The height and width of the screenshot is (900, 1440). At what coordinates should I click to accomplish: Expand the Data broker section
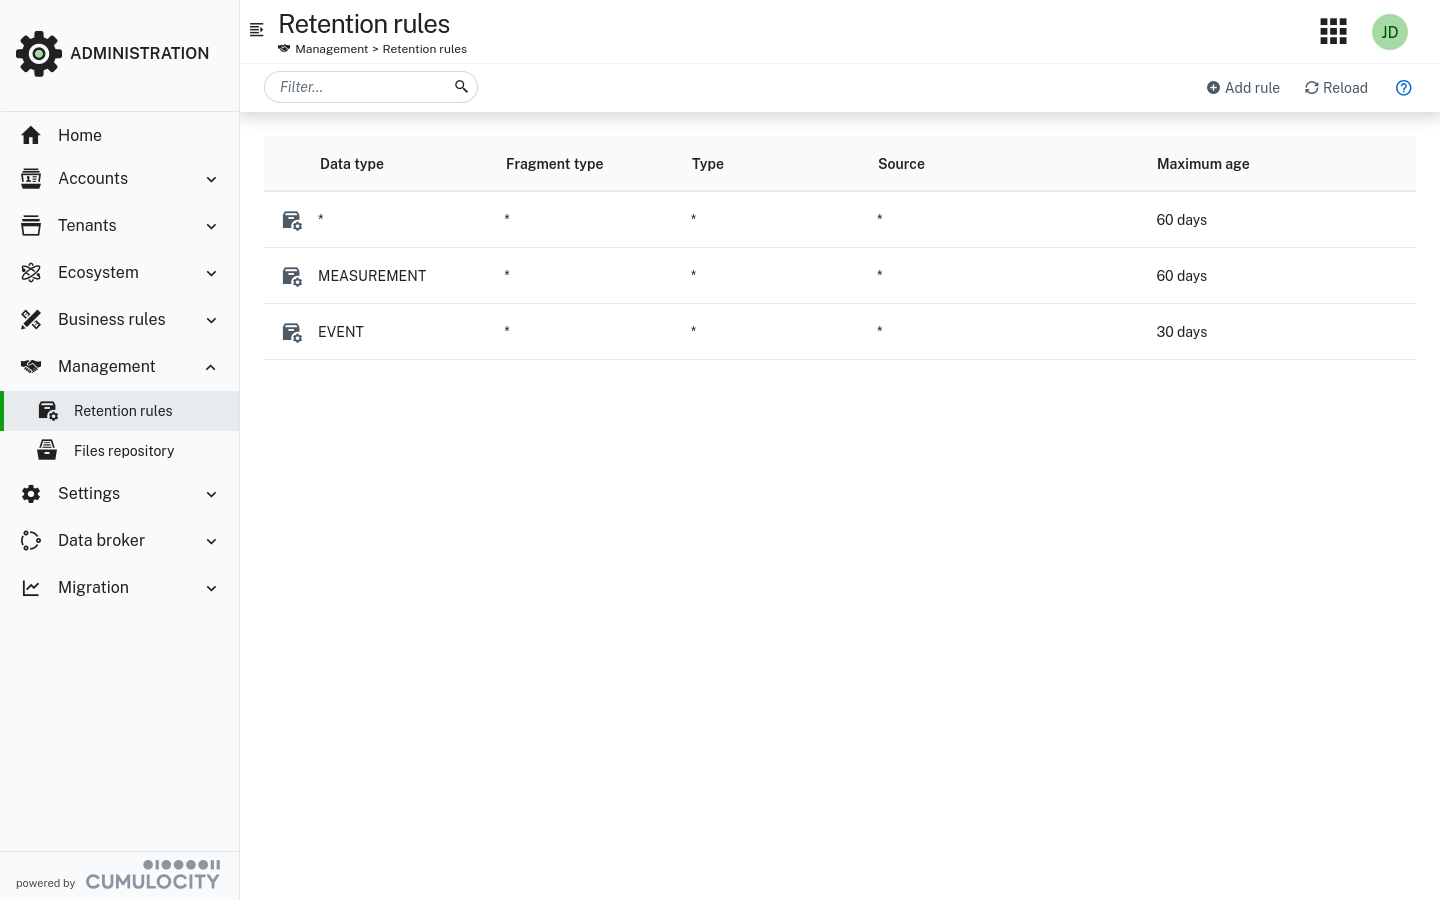click(x=119, y=541)
